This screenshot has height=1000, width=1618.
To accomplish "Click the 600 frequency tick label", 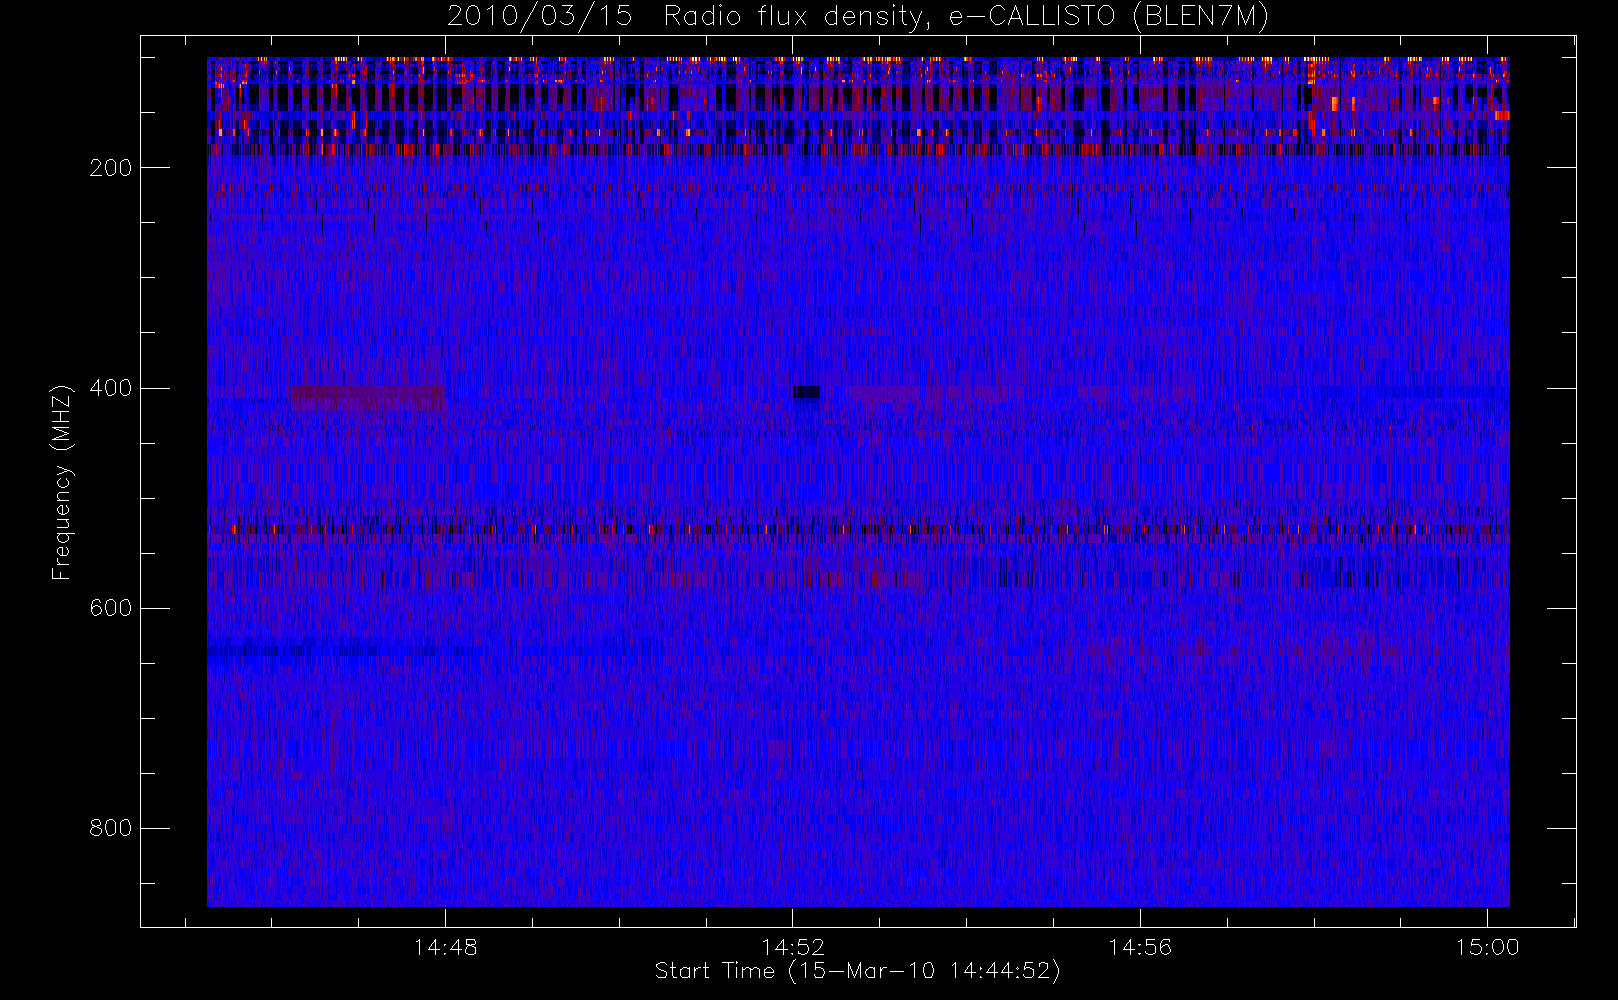I will click(x=110, y=608).
